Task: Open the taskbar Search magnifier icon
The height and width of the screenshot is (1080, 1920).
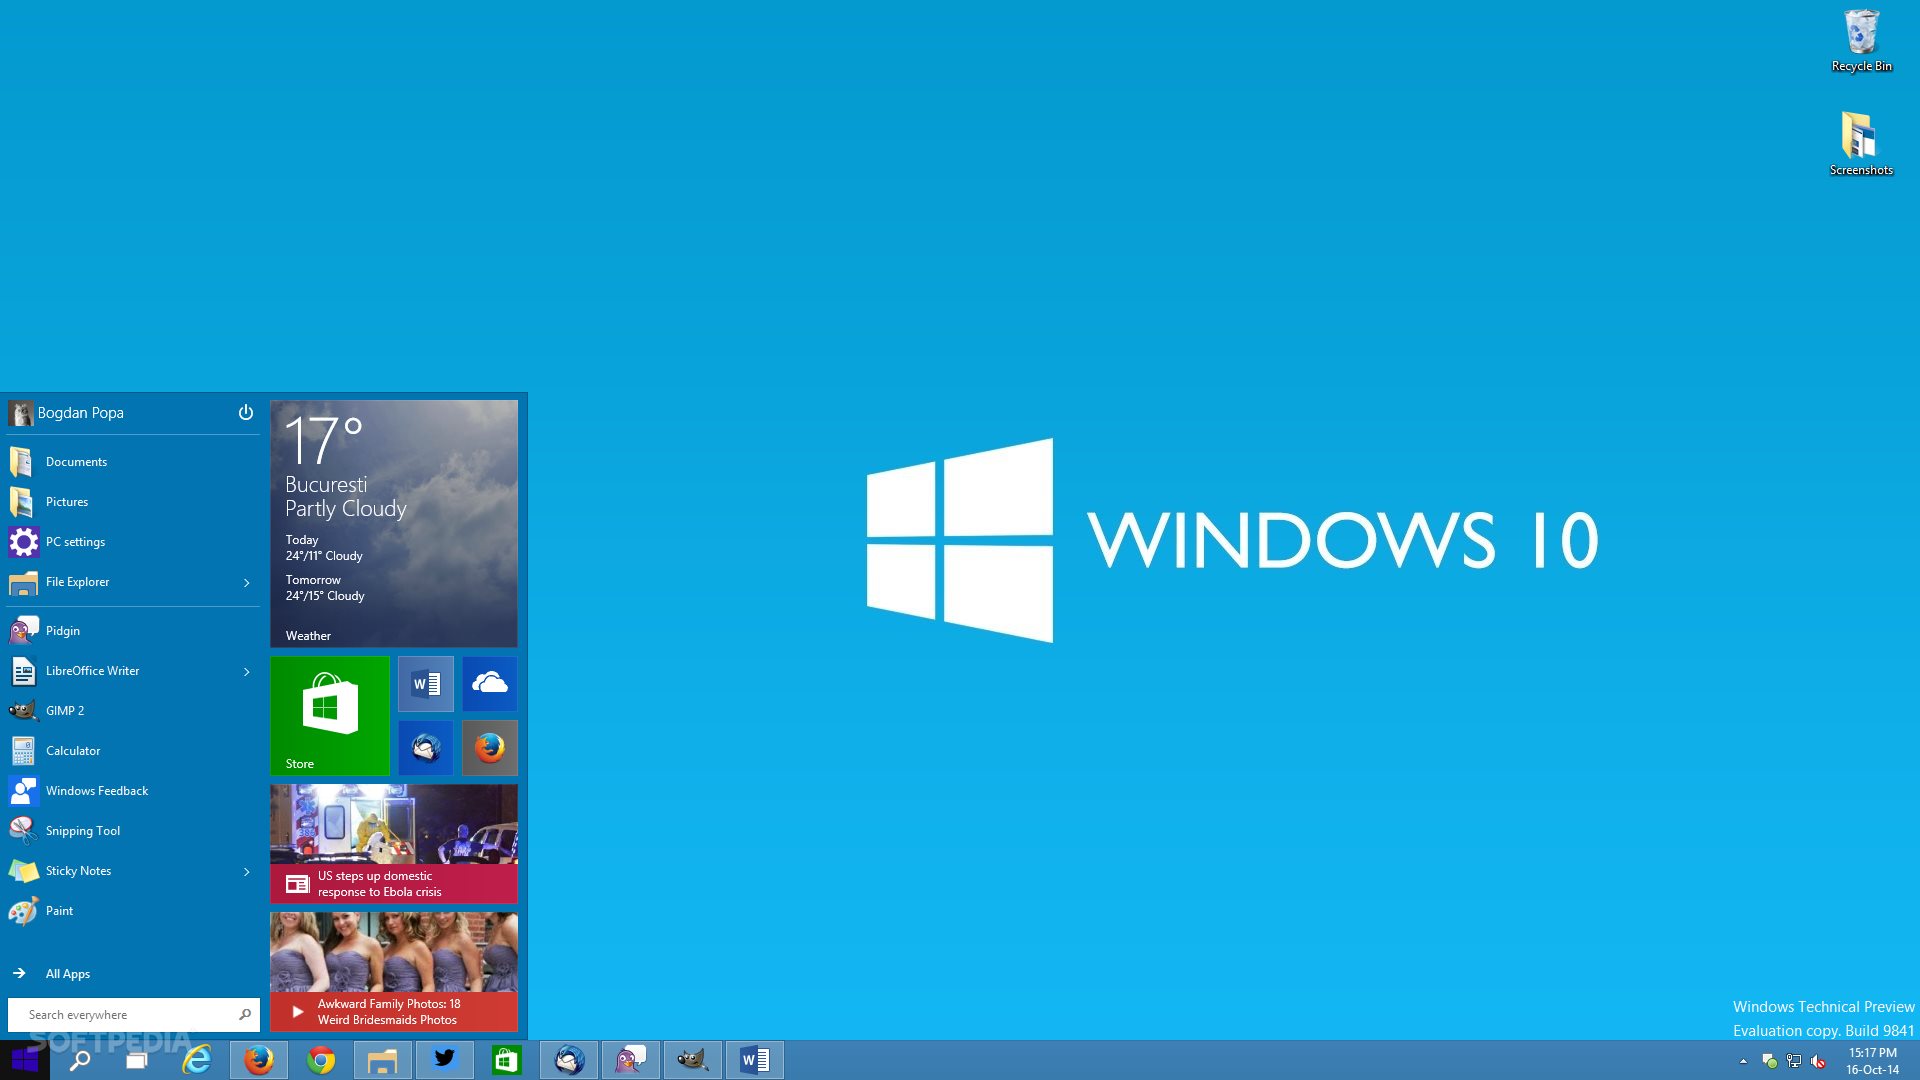Action: 79,1060
